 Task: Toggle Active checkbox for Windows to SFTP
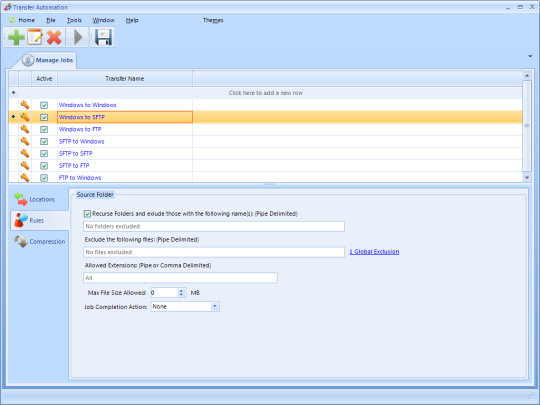point(44,117)
